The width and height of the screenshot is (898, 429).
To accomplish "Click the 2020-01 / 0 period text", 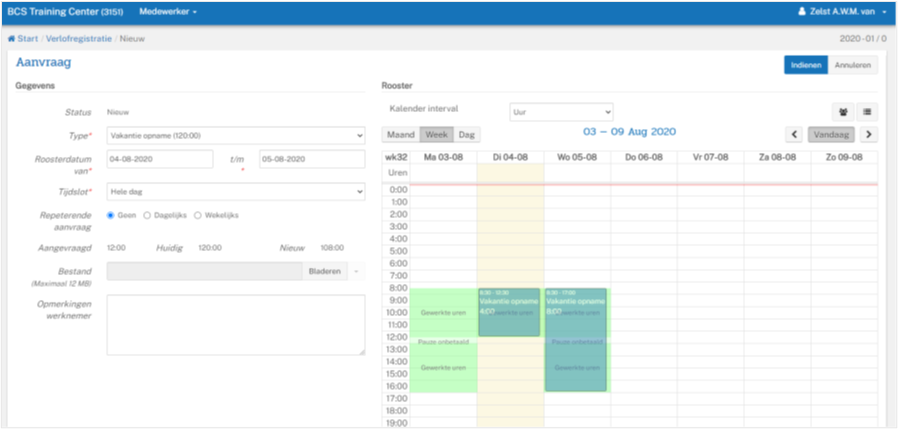I will pos(864,39).
